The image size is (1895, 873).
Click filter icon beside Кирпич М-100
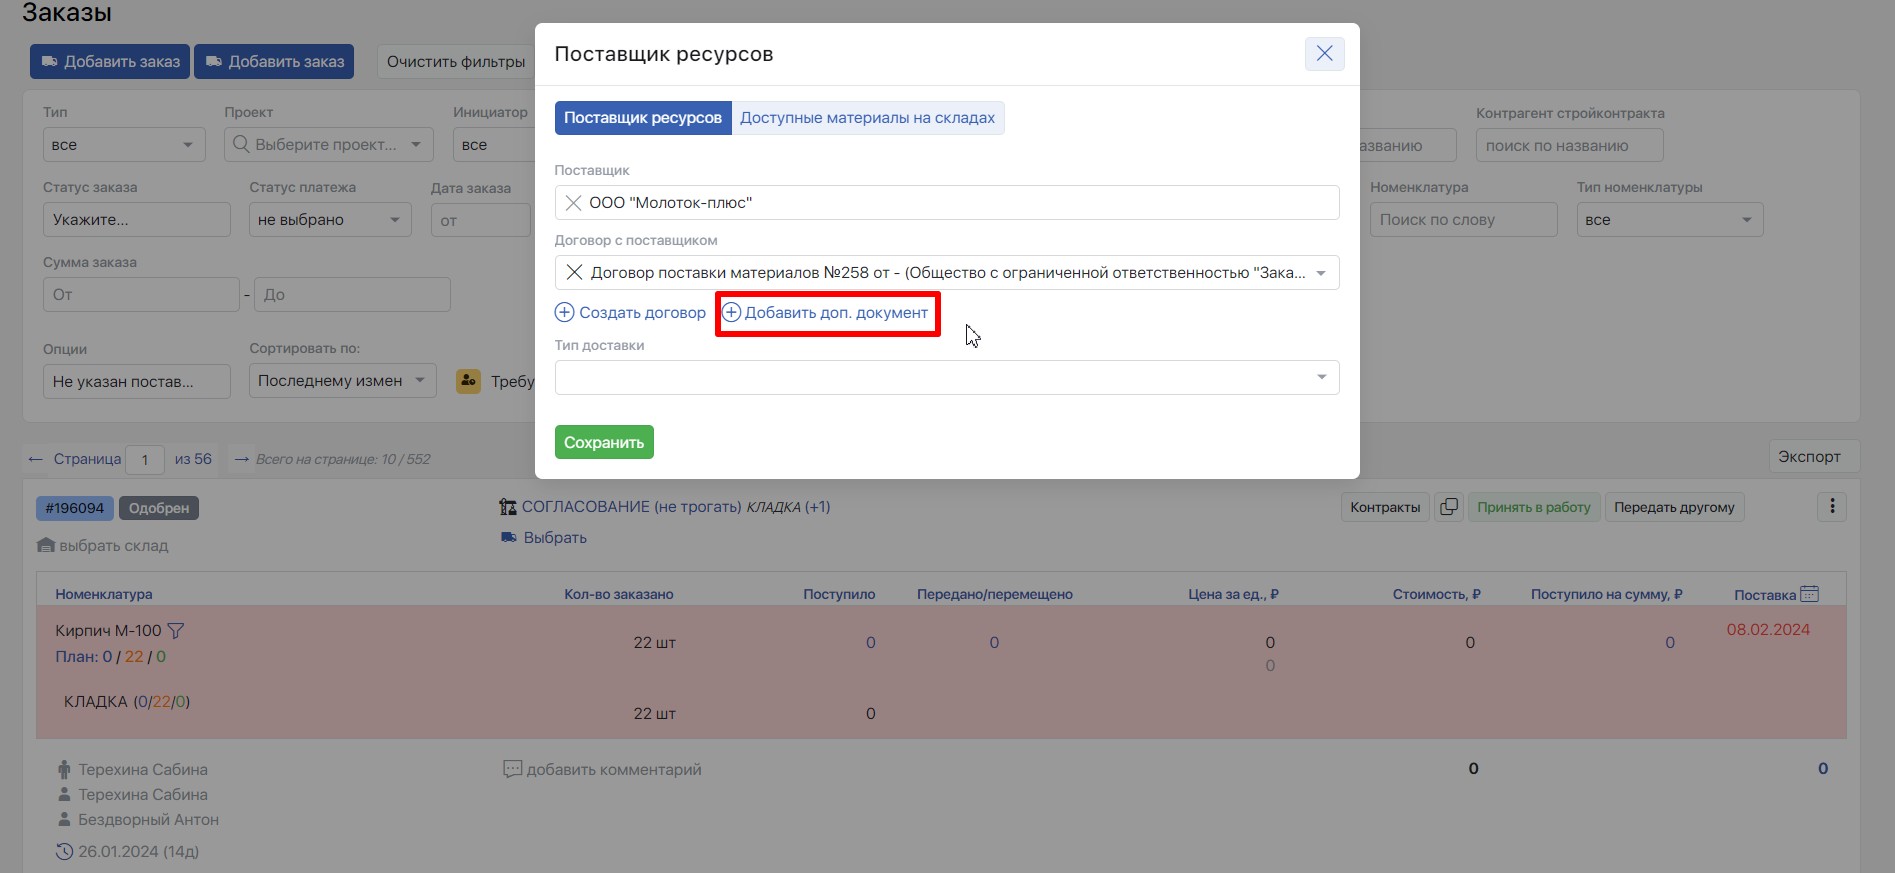(x=176, y=631)
